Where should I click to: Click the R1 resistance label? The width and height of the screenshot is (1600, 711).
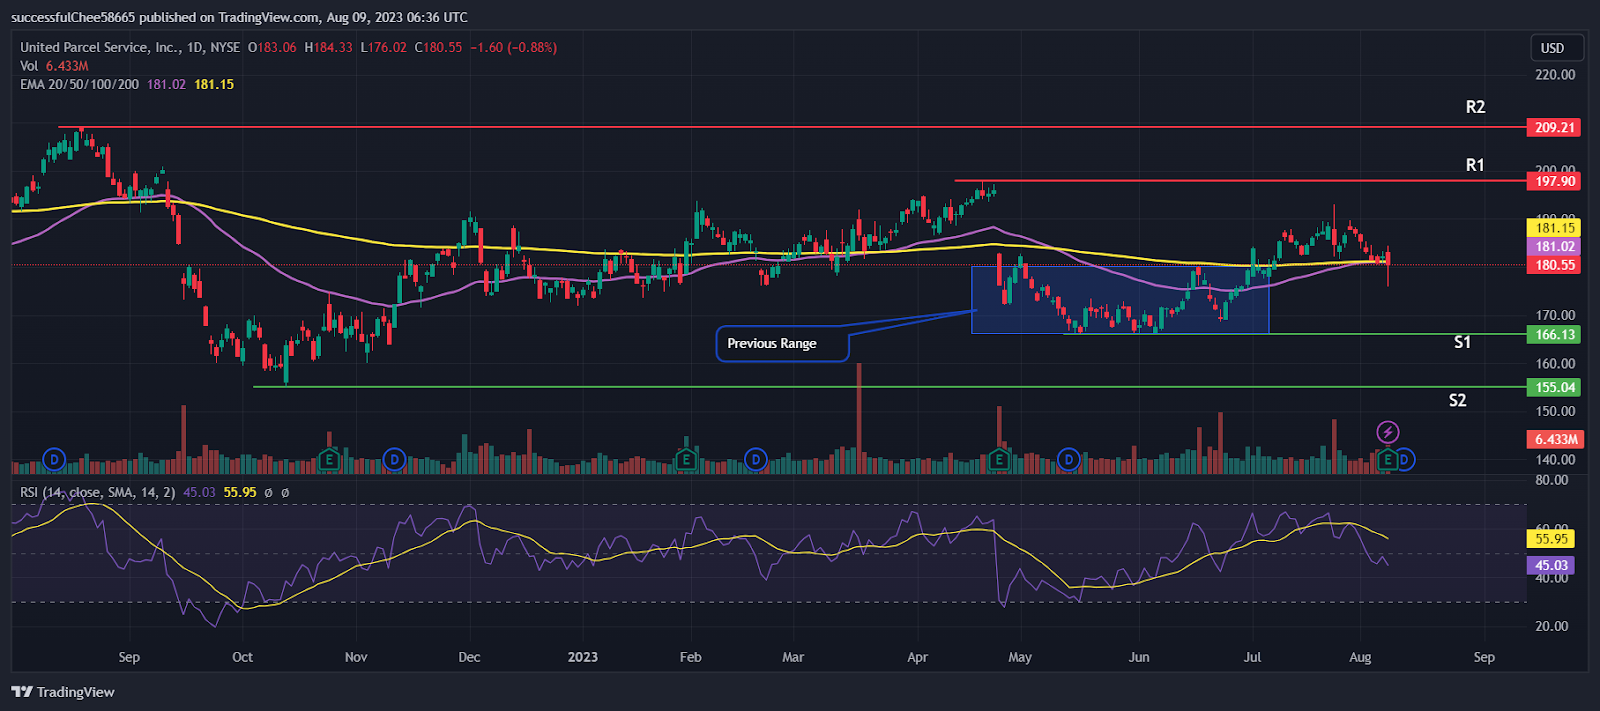click(x=1475, y=165)
